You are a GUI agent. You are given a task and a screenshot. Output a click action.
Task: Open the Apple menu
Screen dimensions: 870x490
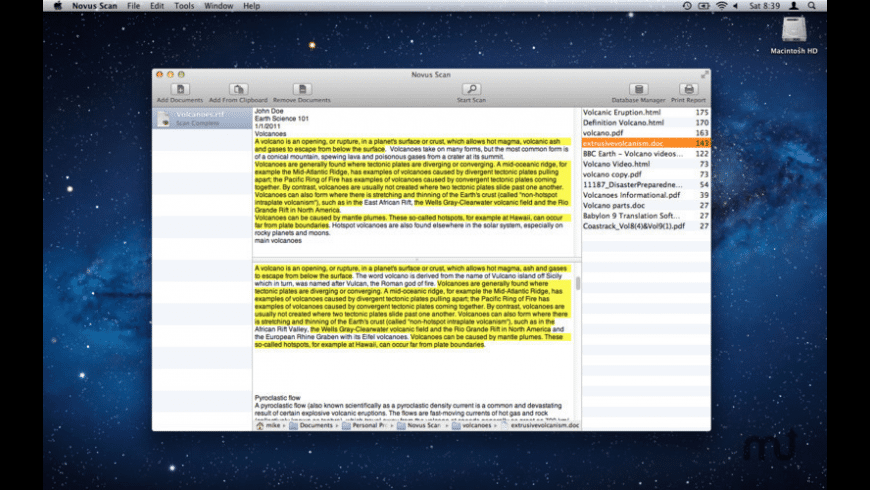(x=58, y=6)
